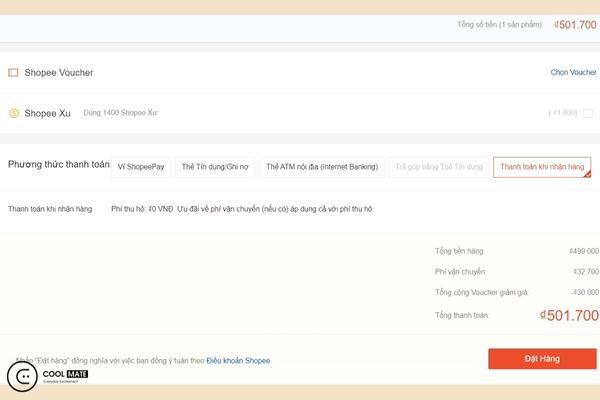The width and height of the screenshot is (600, 400).
Task: Click the Phí thu hộ fee description text
Action: (240, 209)
